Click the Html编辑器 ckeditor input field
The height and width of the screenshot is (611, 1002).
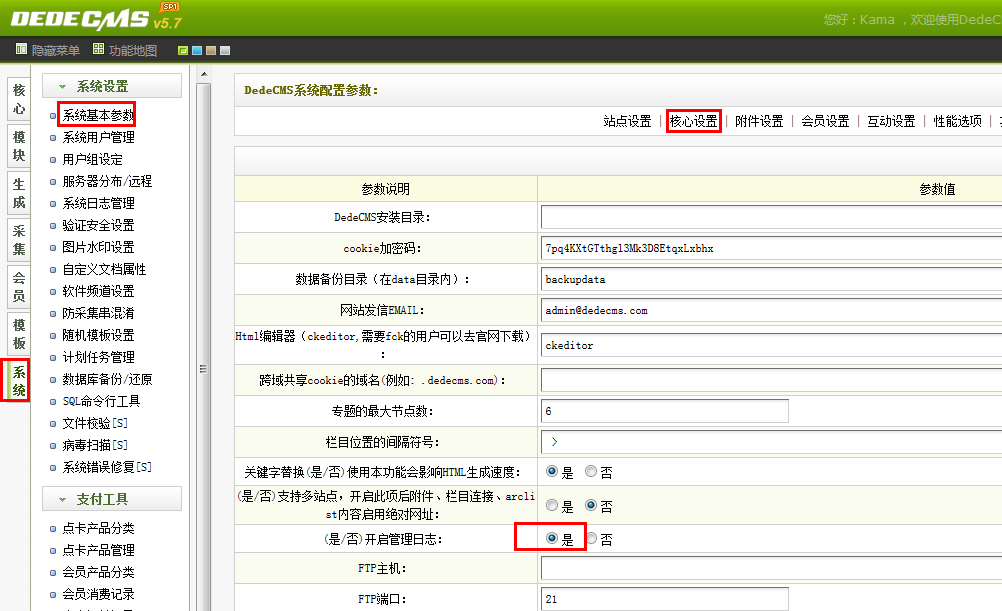tap(771, 345)
